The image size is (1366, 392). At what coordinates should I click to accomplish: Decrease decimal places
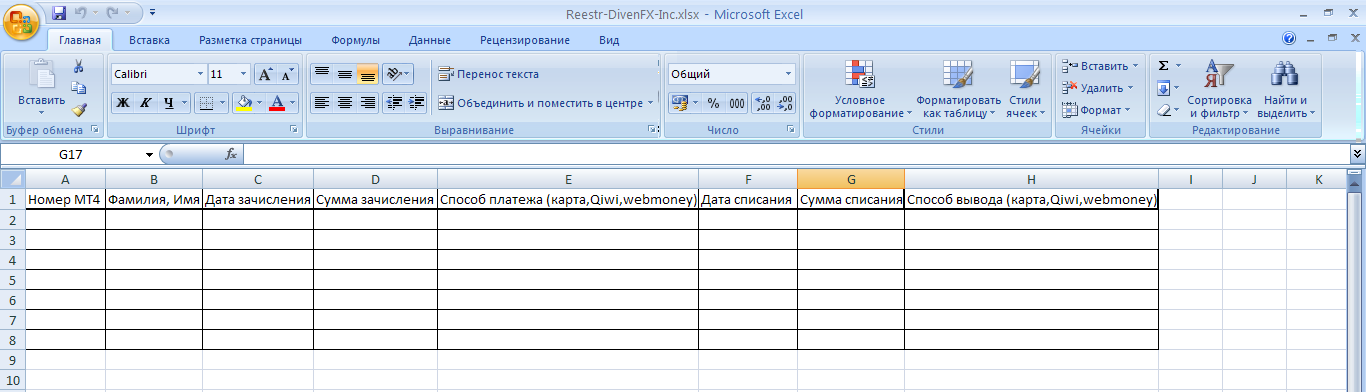pyautogui.click(x=785, y=102)
